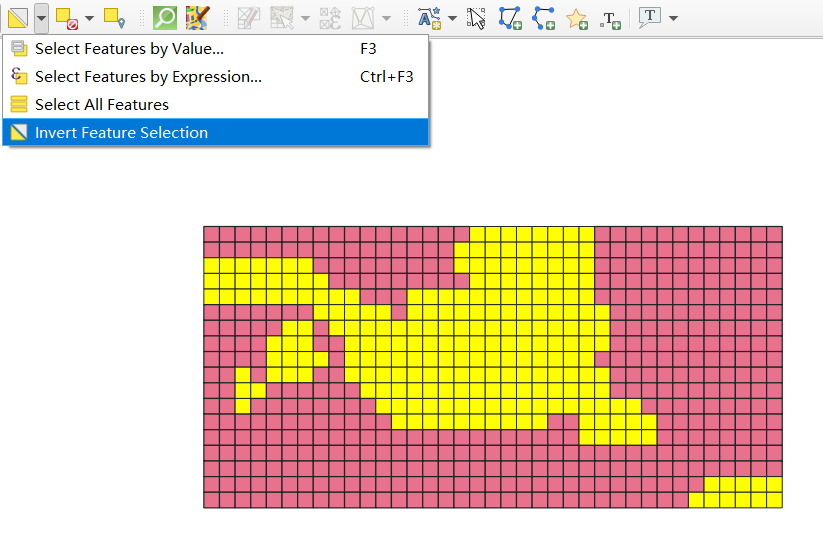
Task: Collapse the selection tools dropdown arrow
Action: [x=41, y=18]
